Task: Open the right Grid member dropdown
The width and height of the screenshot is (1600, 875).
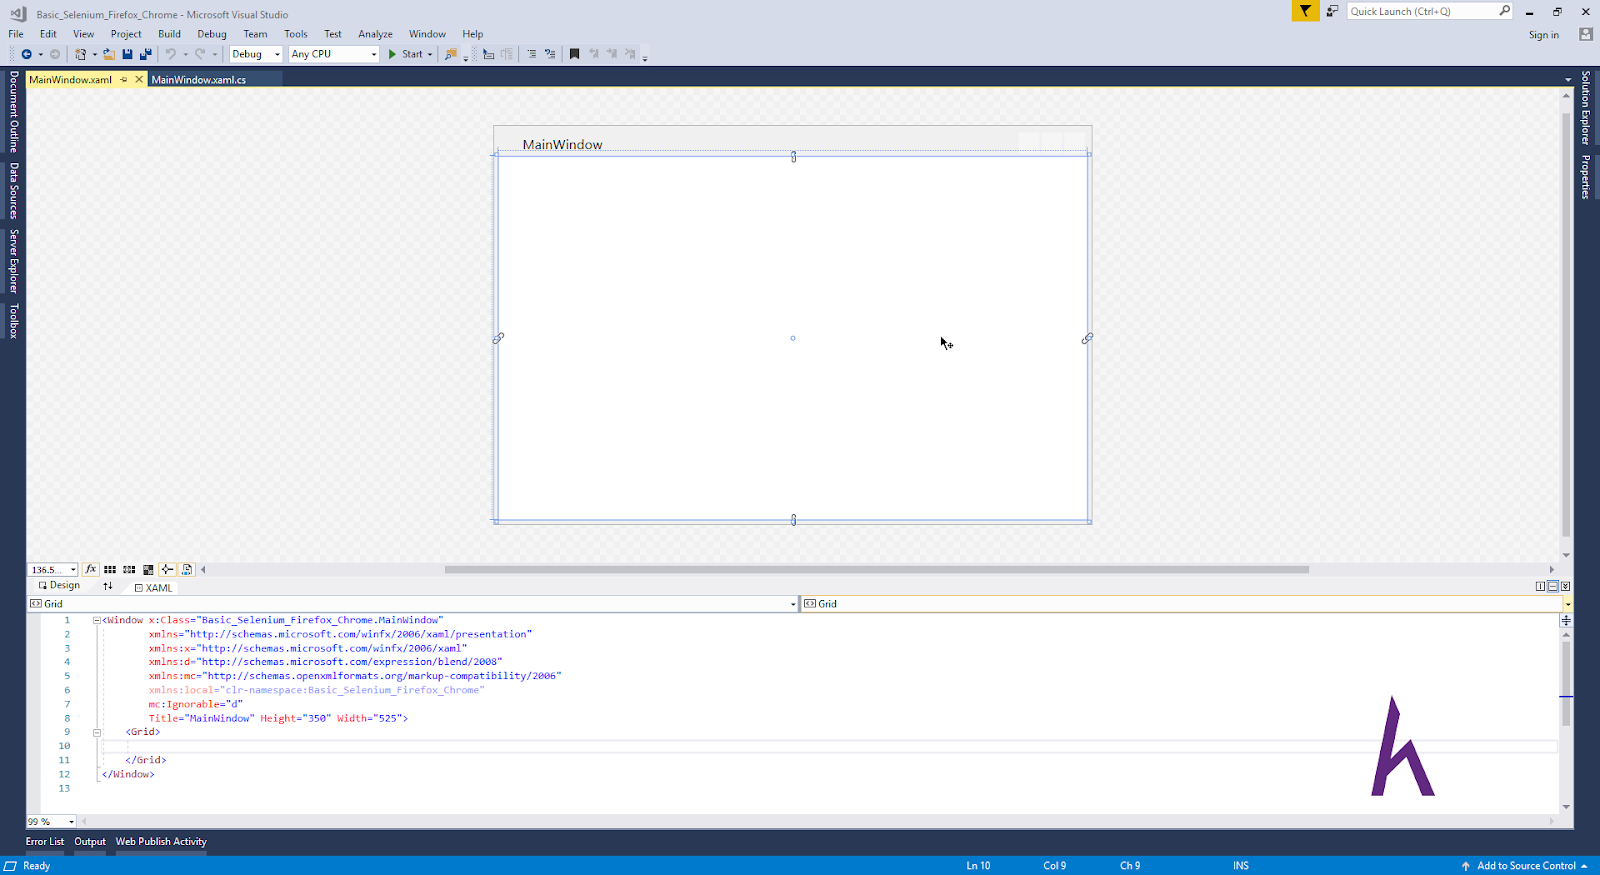Action: pos(1567,604)
